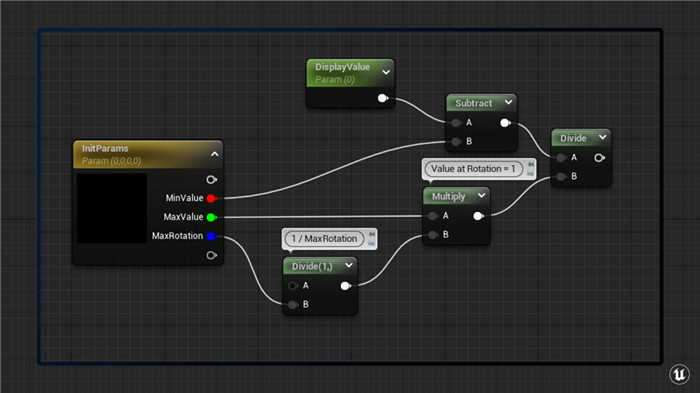Expand the Subtract node chevron
The width and height of the screenshot is (700, 393).
pyautogui.click(x=508, y=102)
